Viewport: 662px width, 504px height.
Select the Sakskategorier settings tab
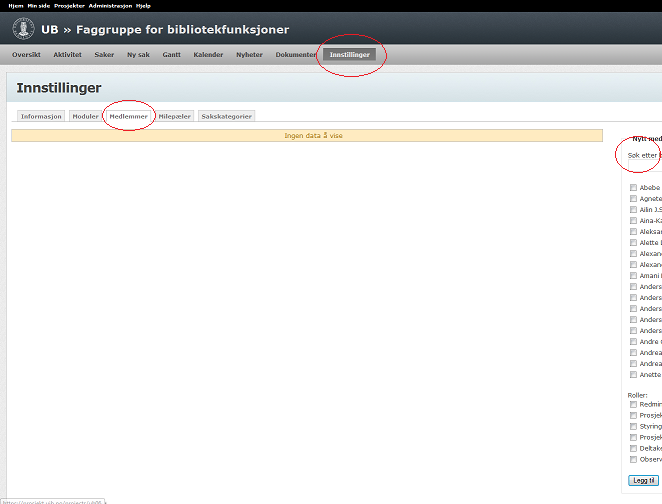point(226,116)
